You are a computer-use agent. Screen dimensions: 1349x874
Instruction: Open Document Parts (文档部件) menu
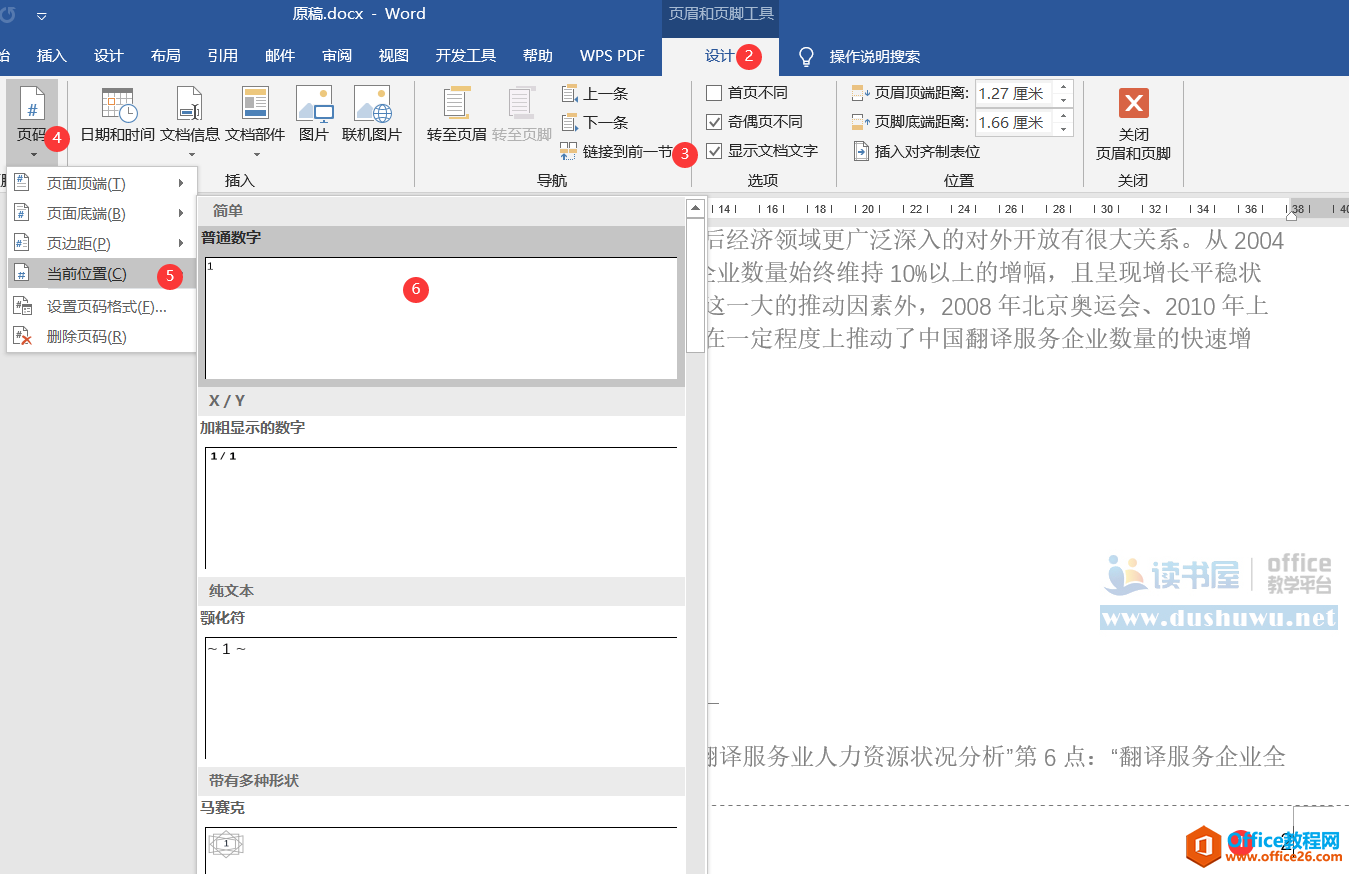[x=255, y=122]
